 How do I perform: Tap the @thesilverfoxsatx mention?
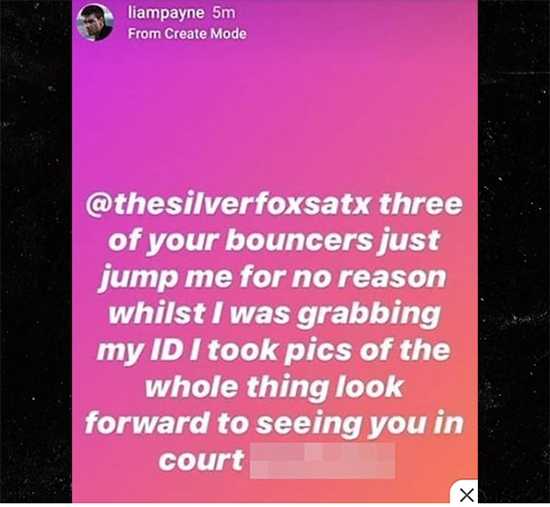click(228, 204)
